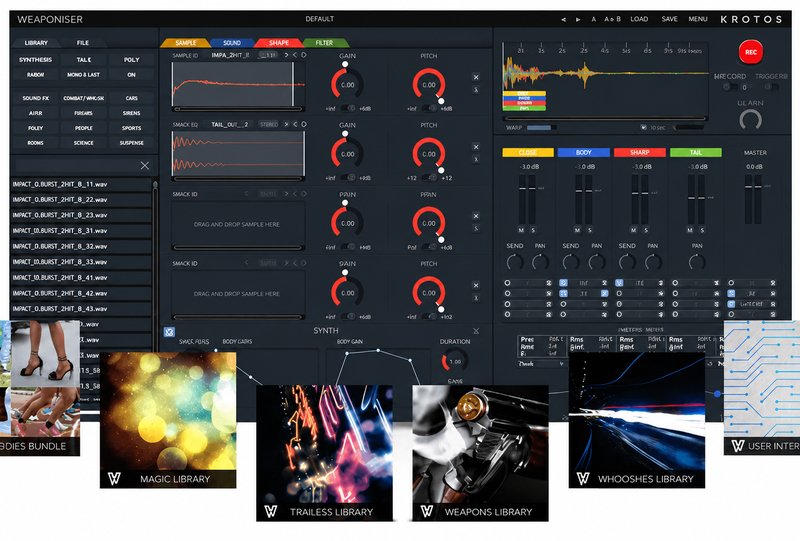Play the IMPA_2HIT sample preview

coord(304,55)
